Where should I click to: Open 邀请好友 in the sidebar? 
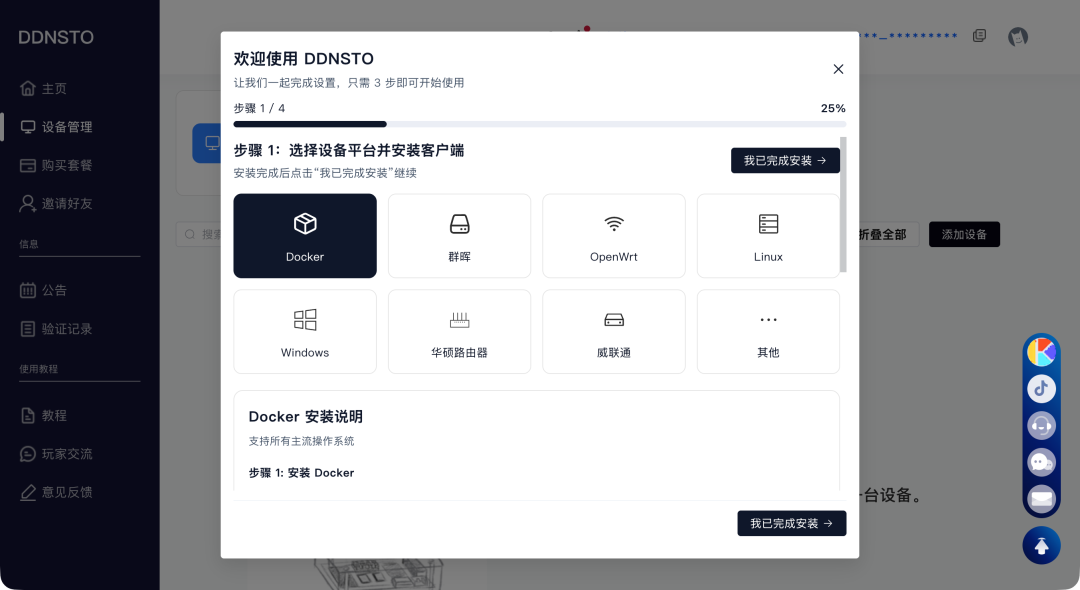coord(66,204)
